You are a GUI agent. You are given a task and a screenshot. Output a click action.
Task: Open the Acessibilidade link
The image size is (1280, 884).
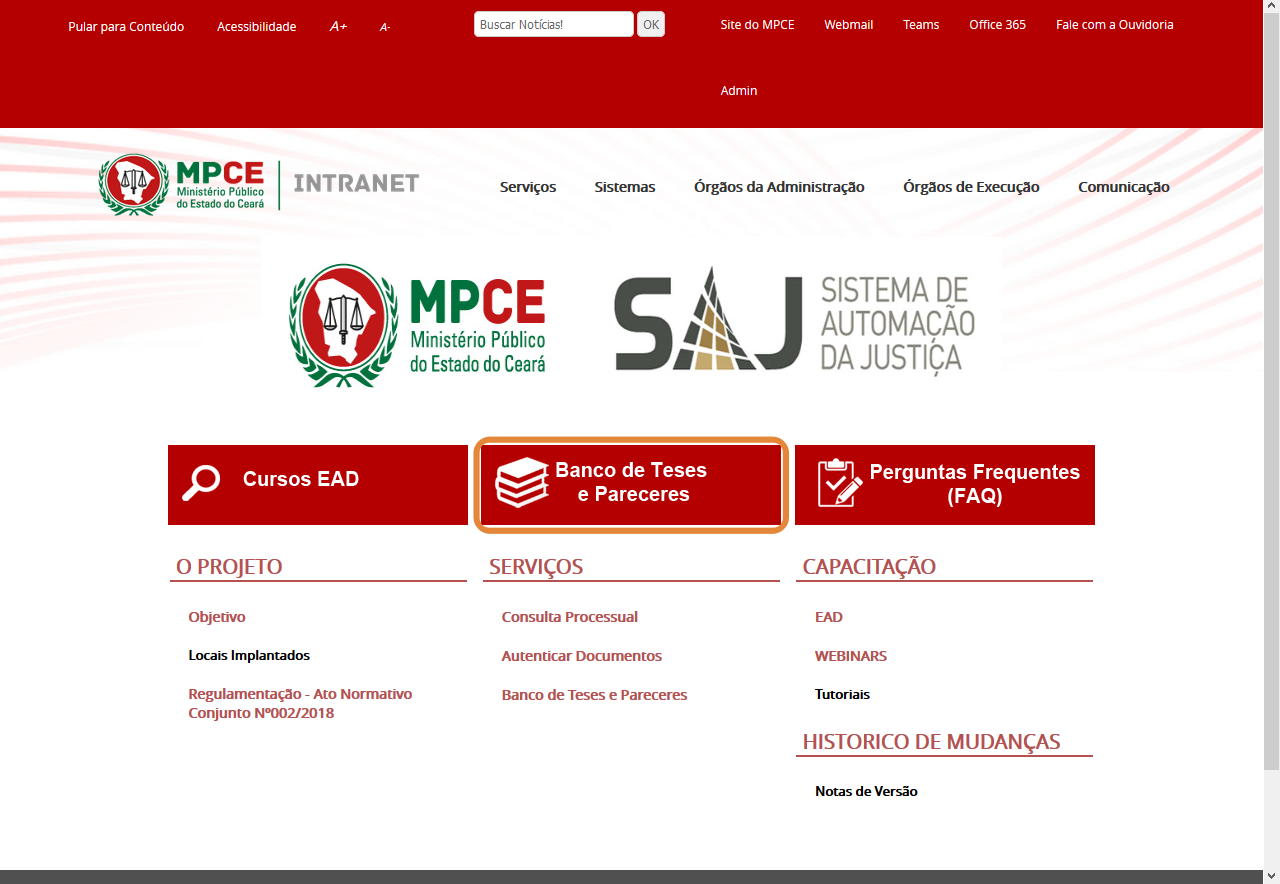[256, 26]
